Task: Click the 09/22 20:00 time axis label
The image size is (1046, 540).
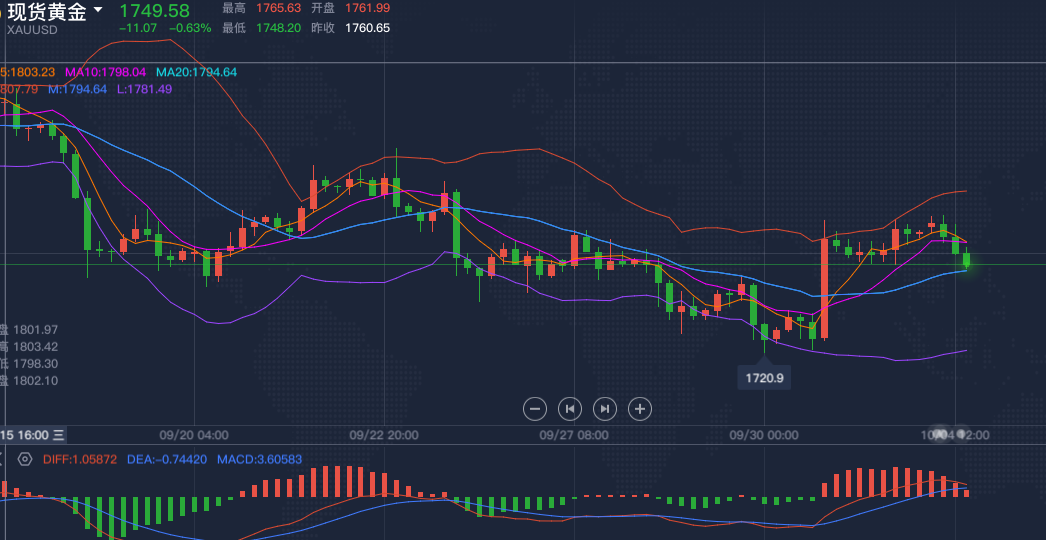Action: point(383,435)
